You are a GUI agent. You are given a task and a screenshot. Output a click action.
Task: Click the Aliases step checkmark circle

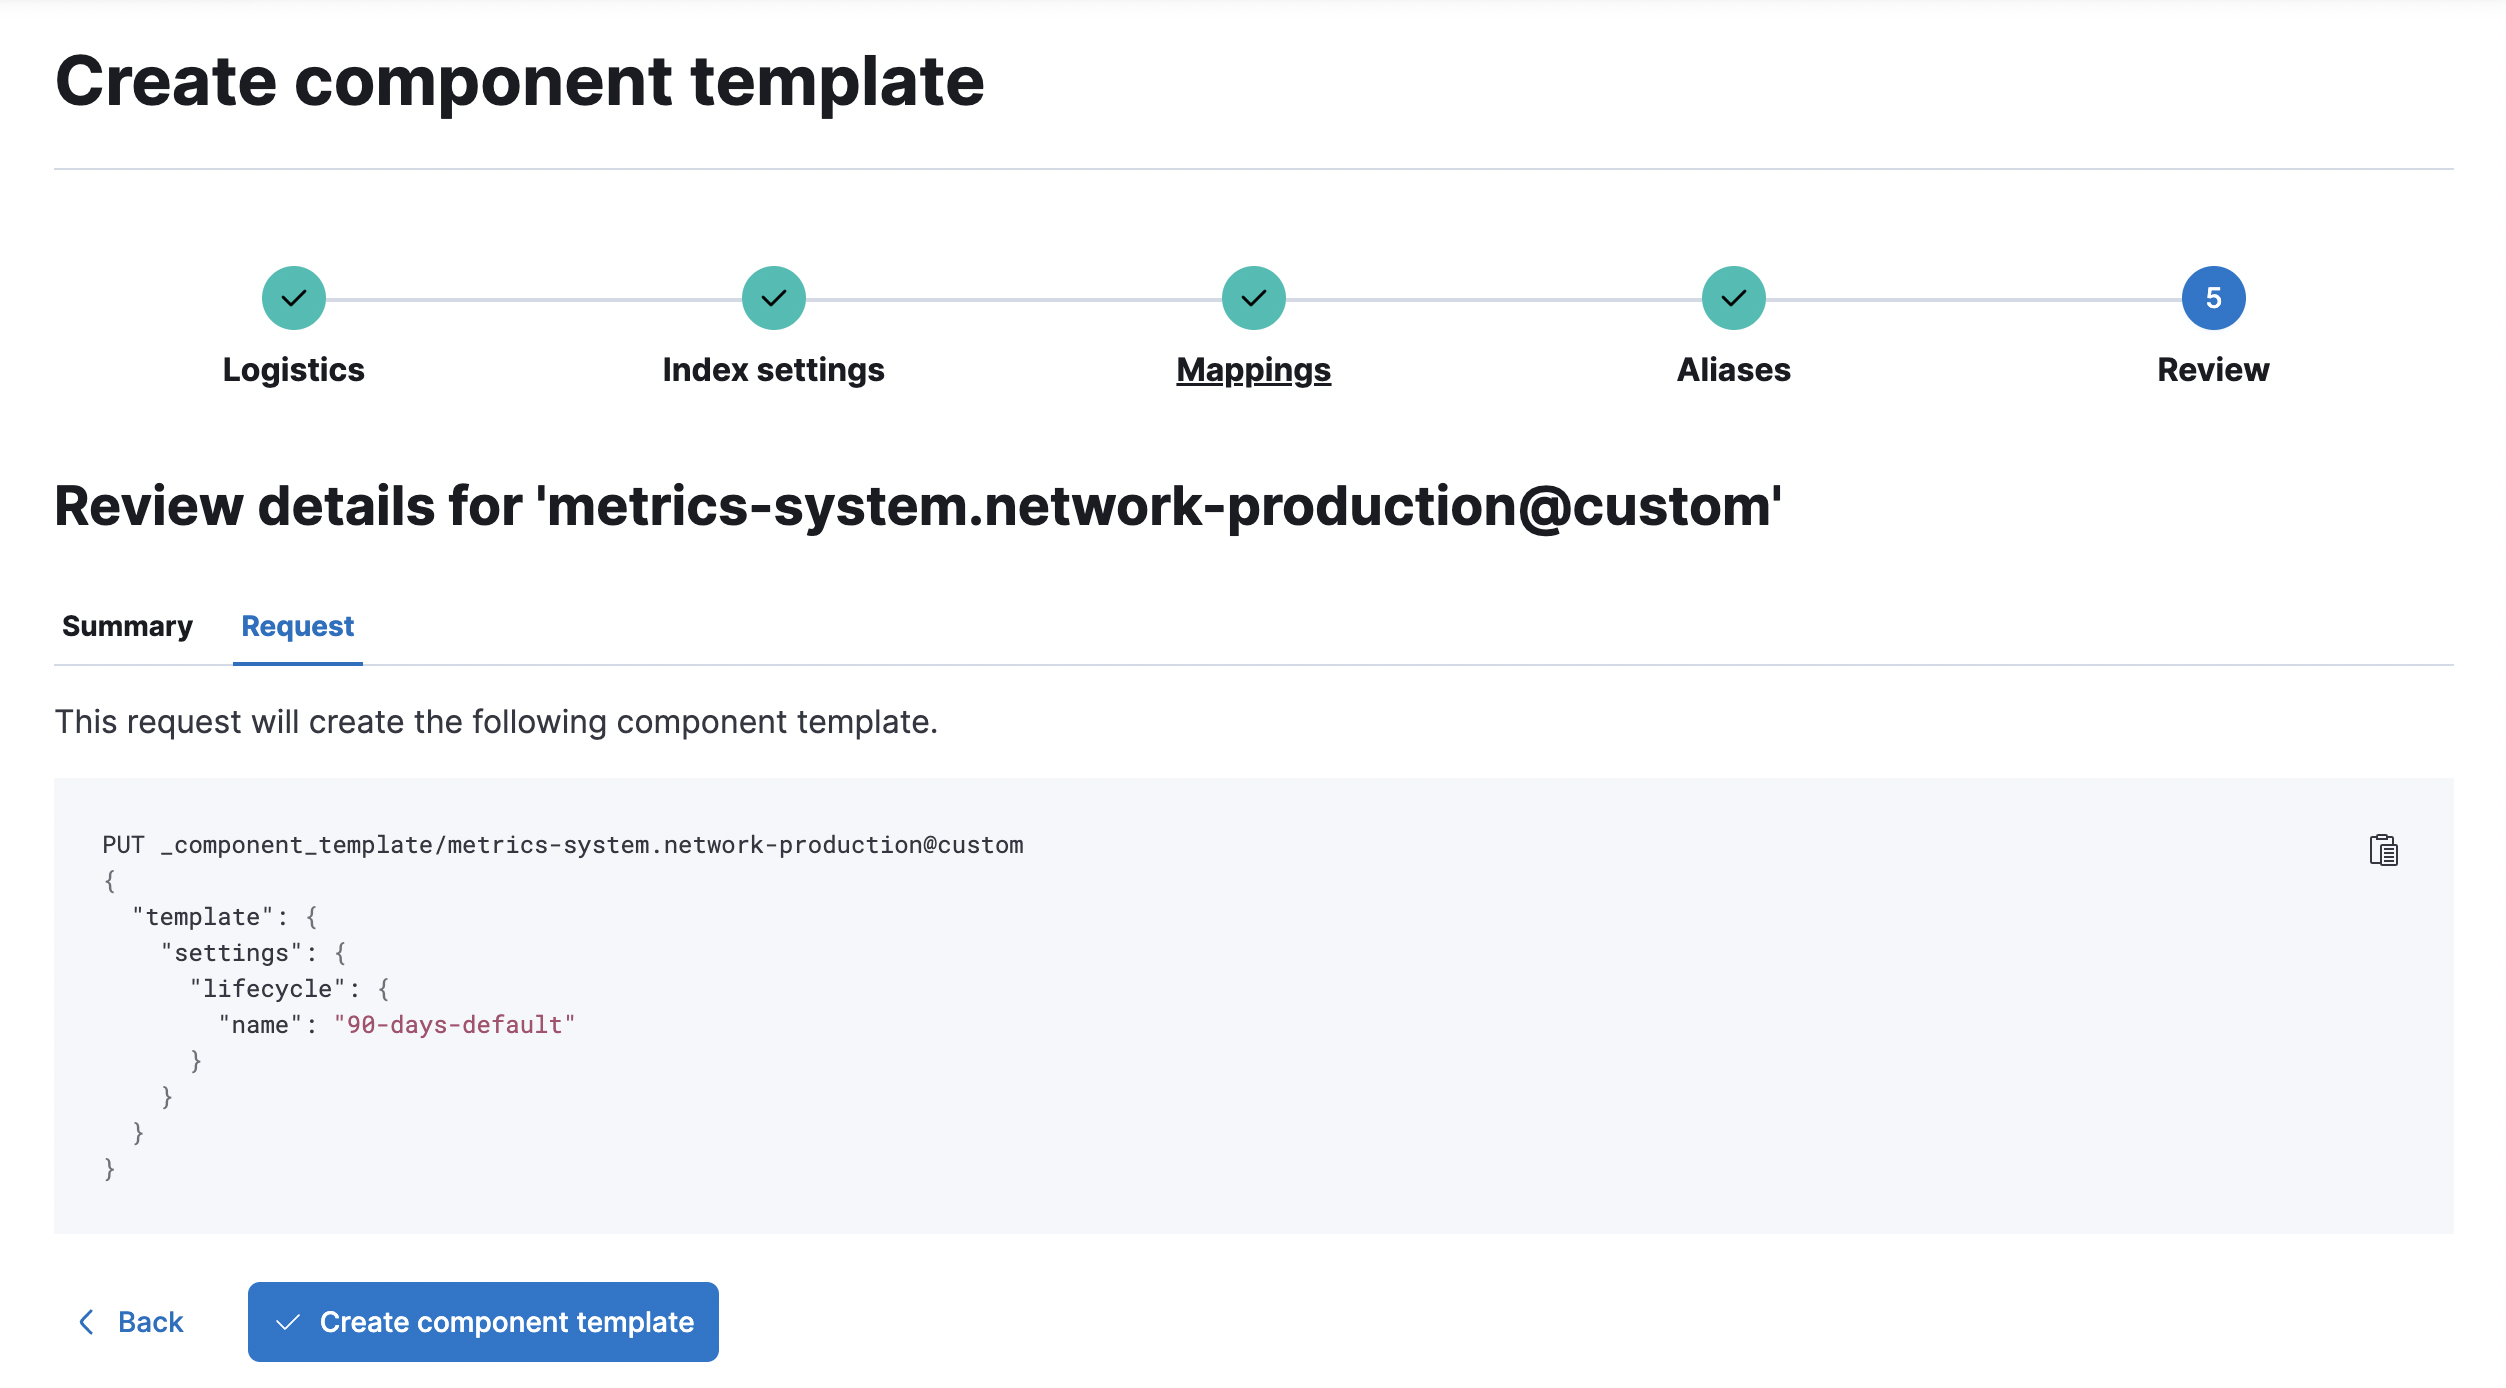pos(1732,297)
